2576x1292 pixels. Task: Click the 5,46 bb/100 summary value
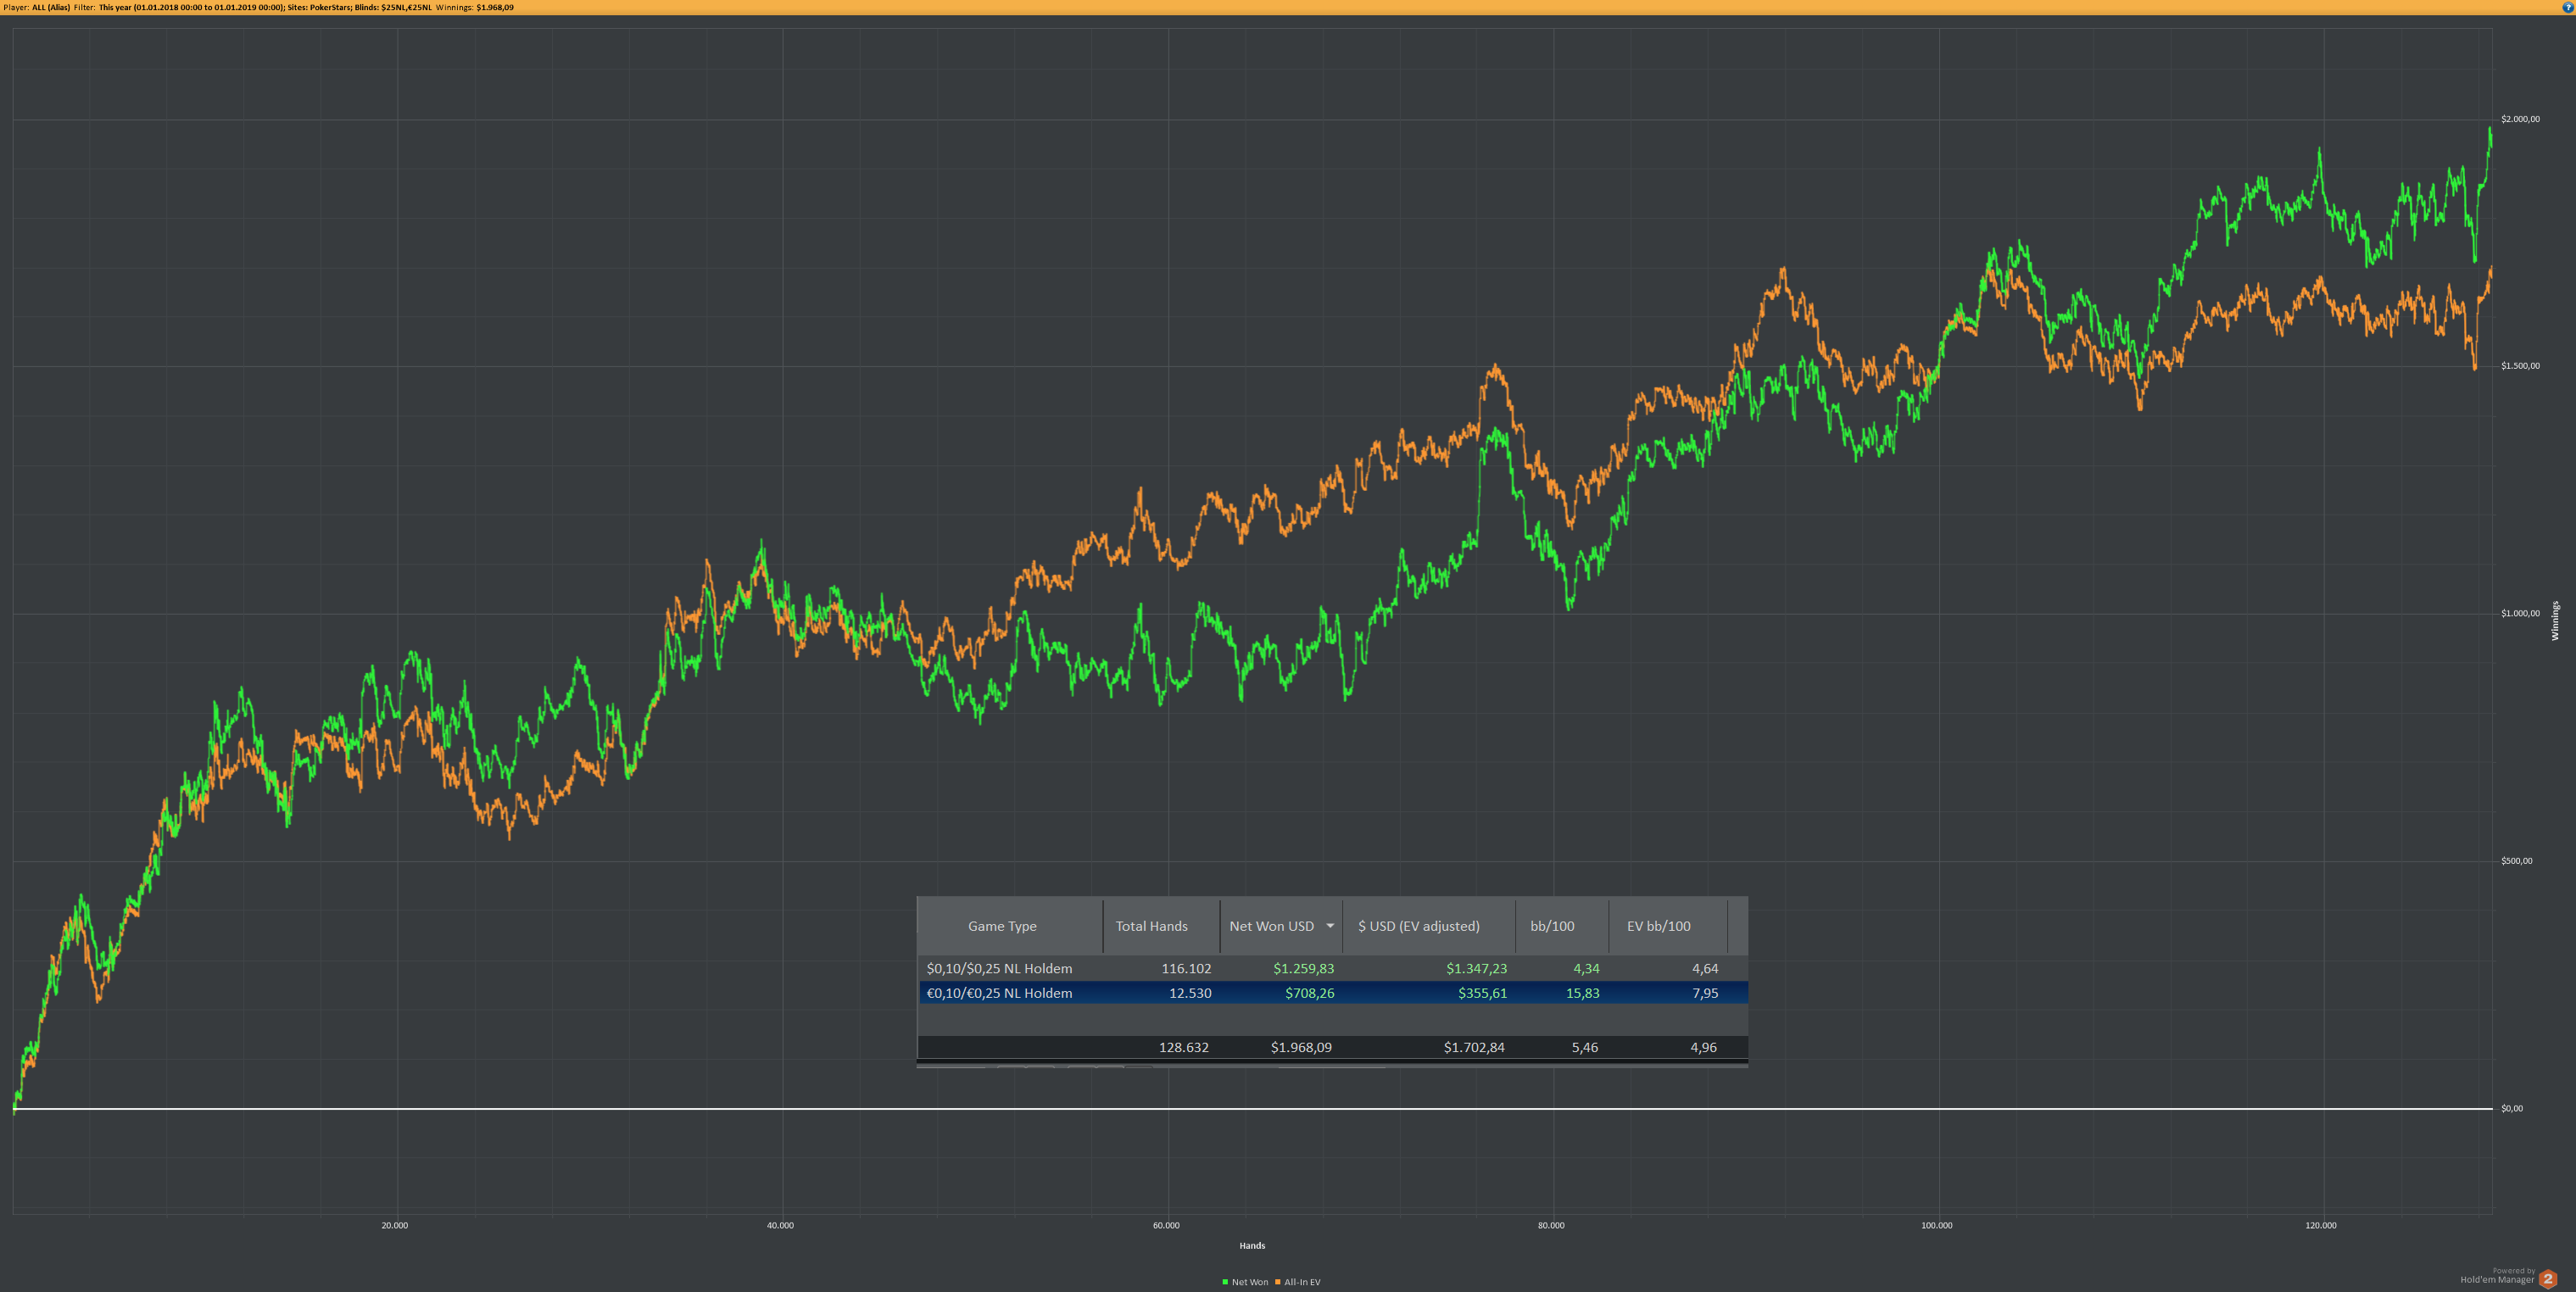(1585, 1047)
